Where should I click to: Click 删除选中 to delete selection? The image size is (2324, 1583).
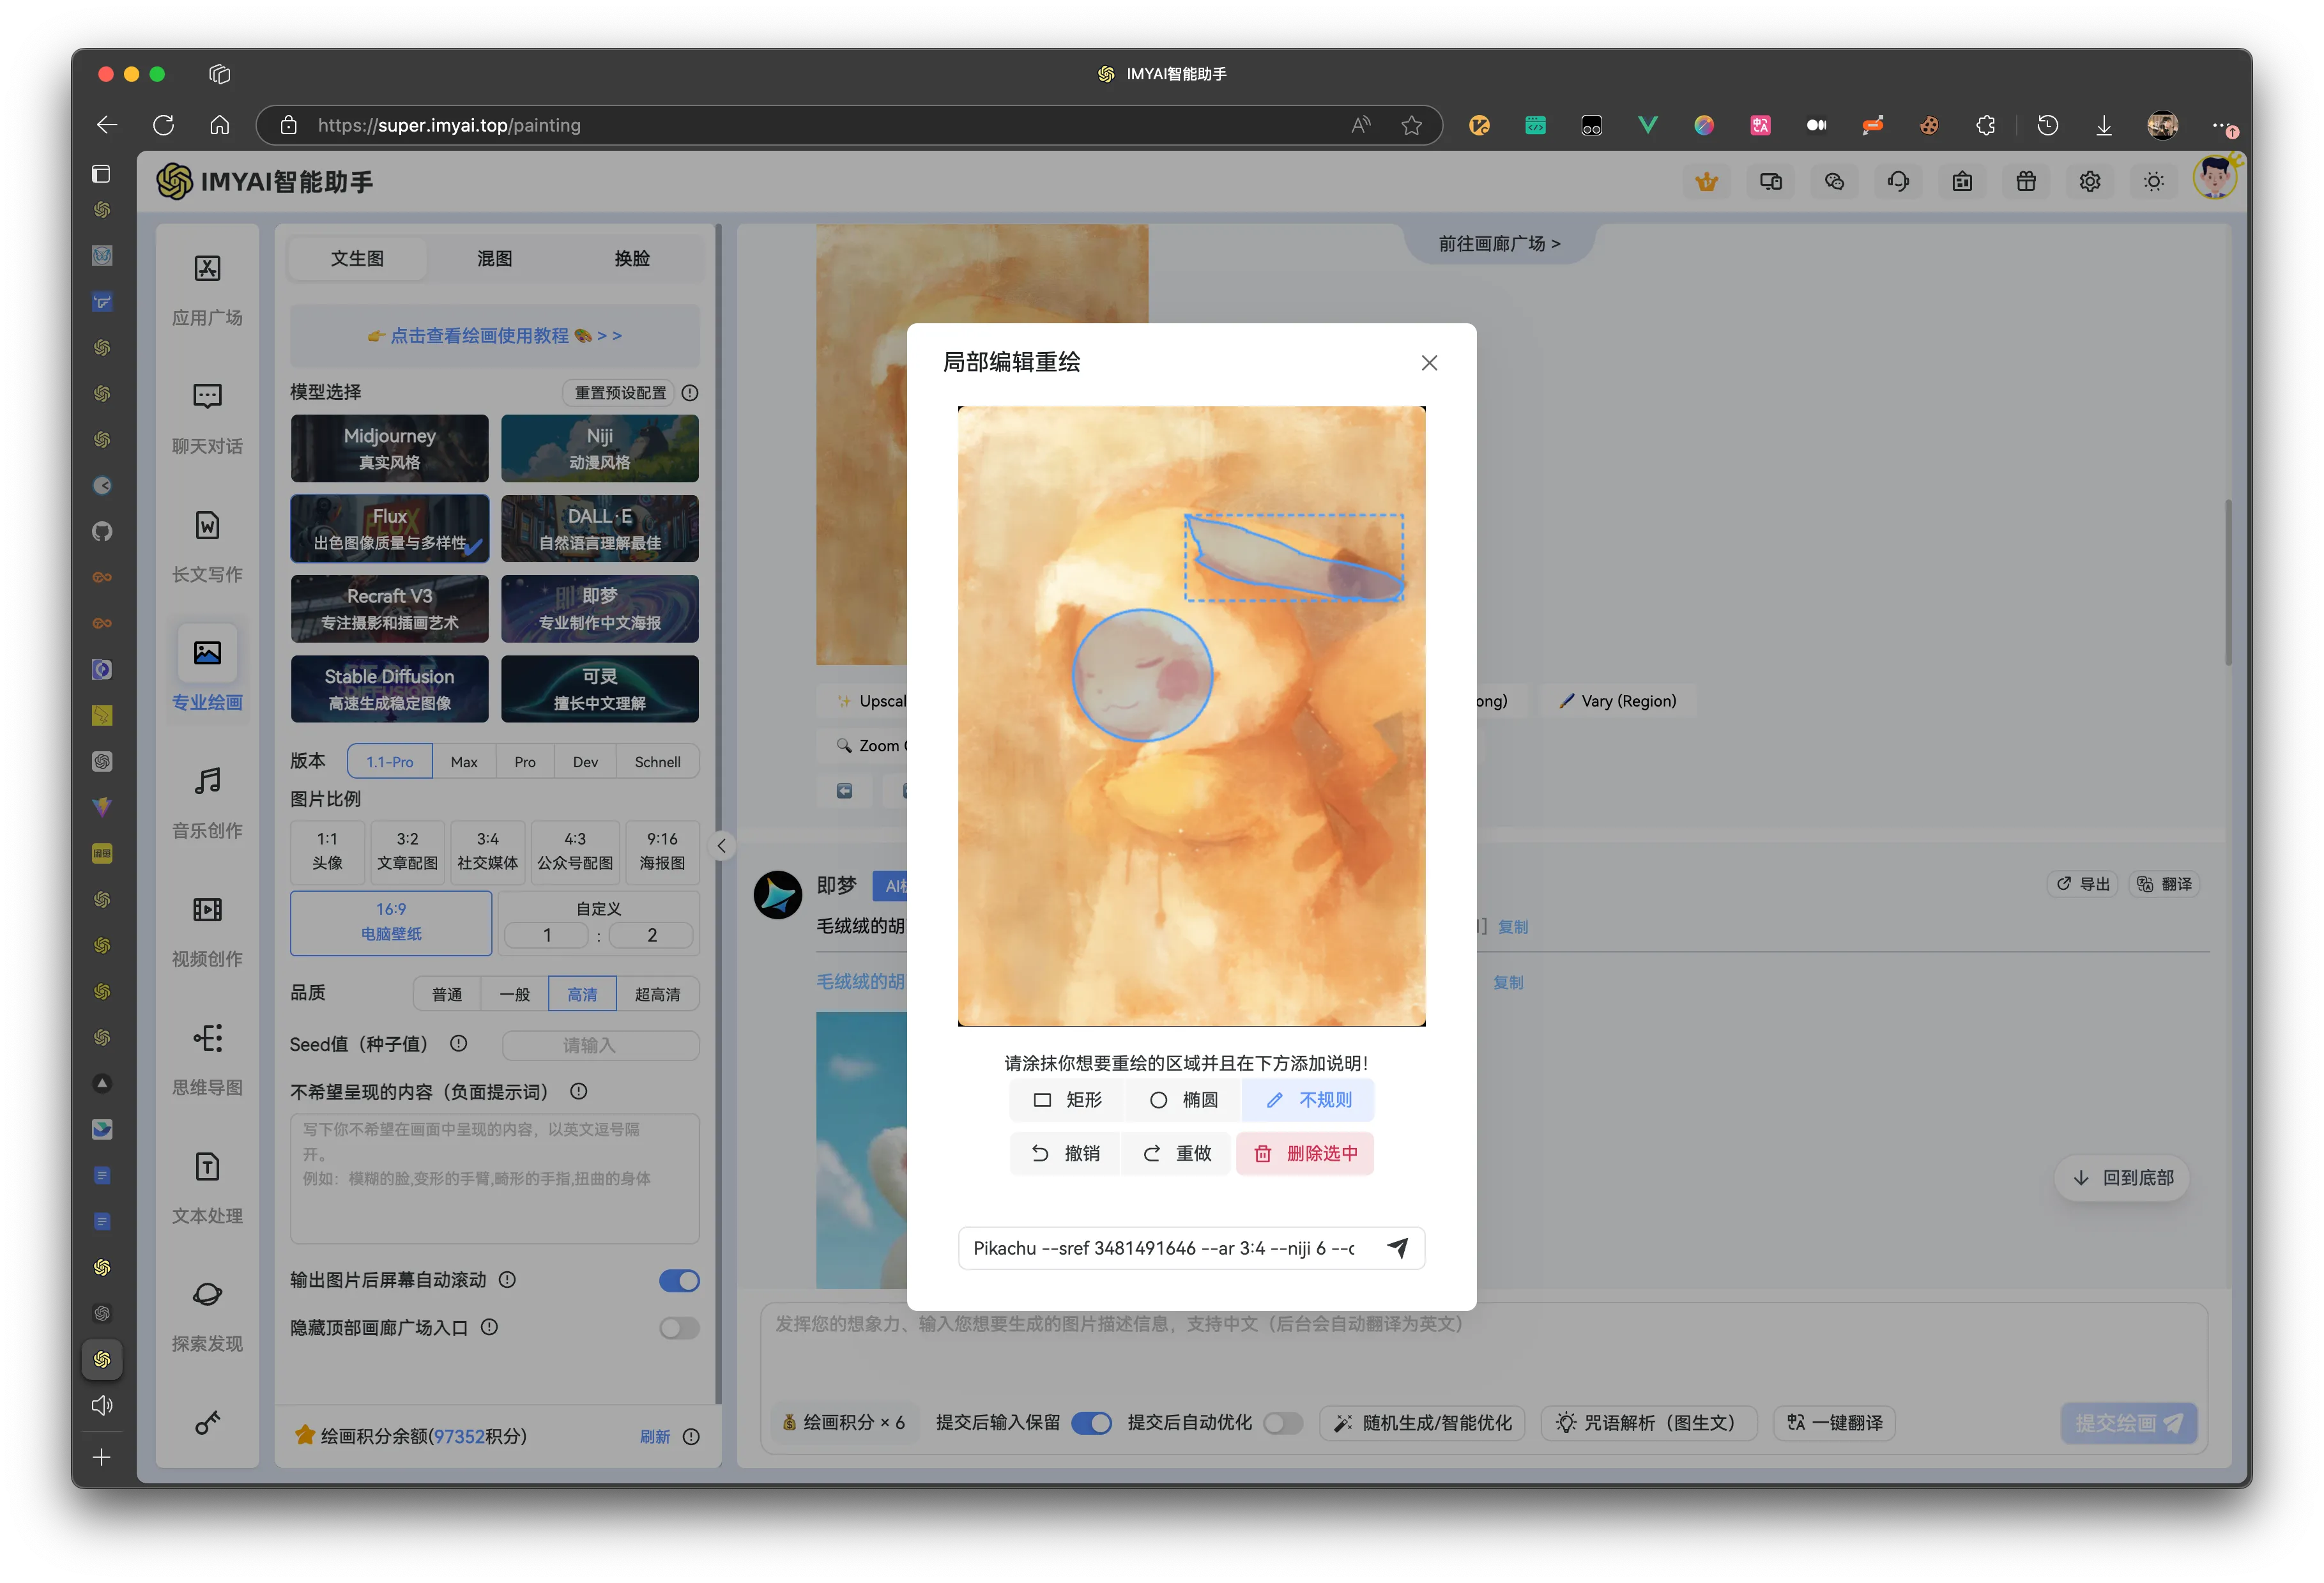[1305, 1154]
